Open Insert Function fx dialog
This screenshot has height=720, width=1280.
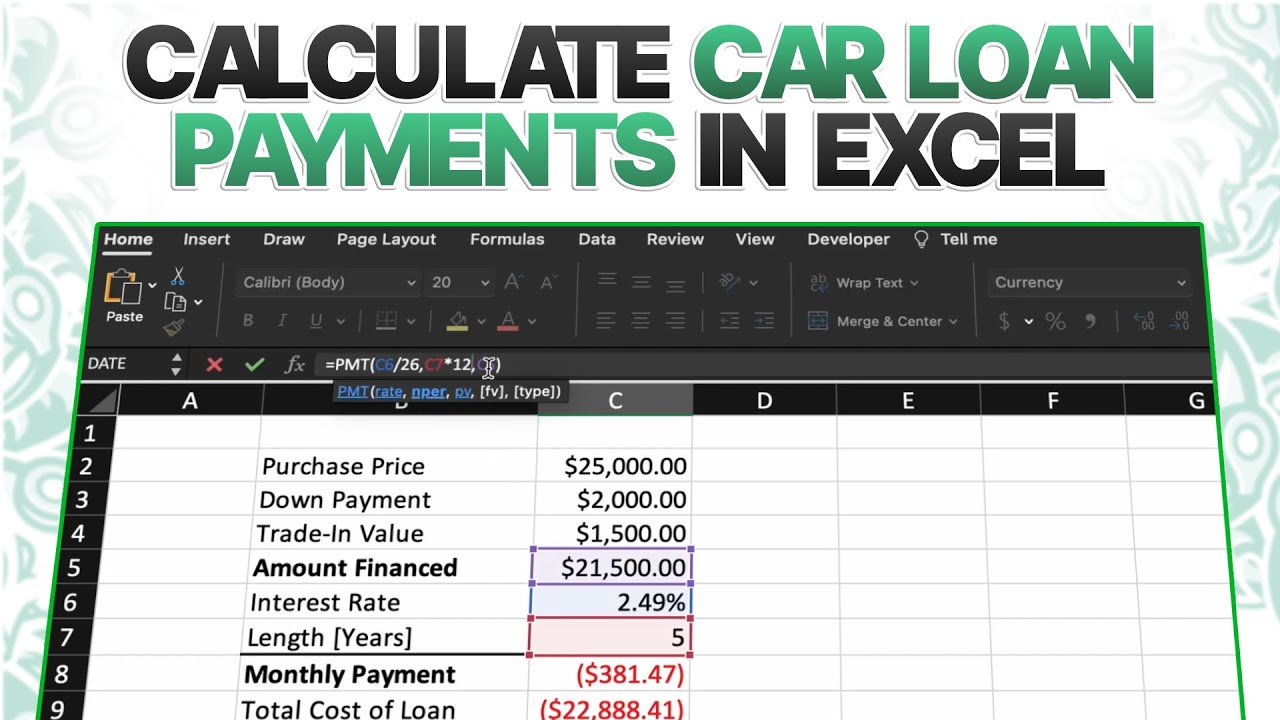pos(295,364)
